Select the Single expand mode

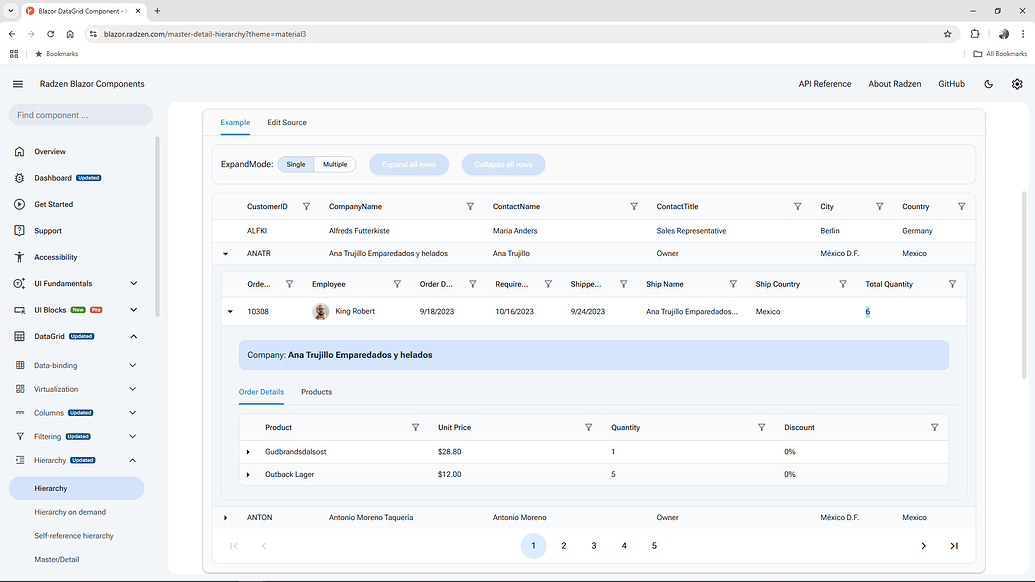[295, 163]
